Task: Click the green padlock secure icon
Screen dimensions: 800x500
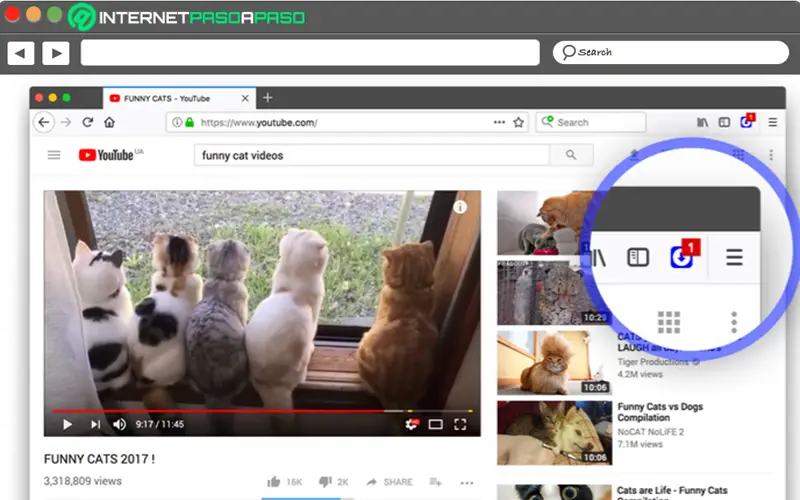Action: pos(189,122)
